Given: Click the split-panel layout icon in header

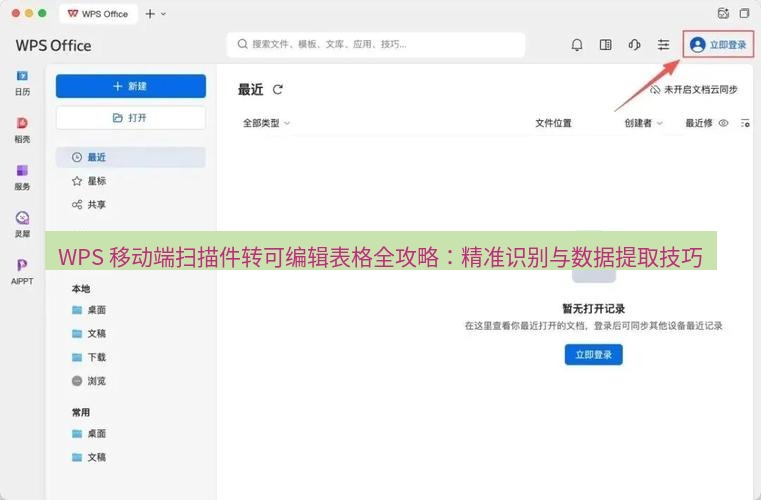Looking at the screenshot, I should pos(605,45).
